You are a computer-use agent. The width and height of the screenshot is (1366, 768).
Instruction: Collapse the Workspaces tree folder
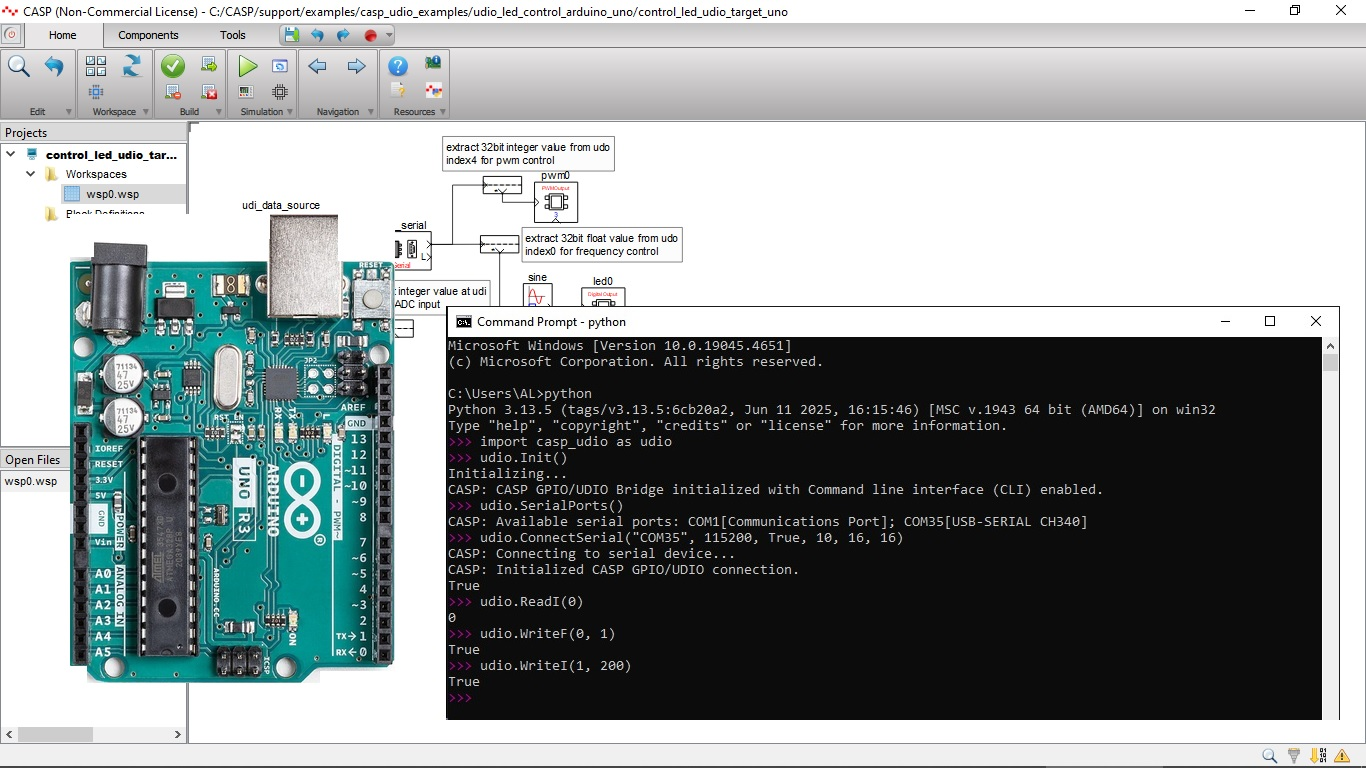tap(30, 174)
